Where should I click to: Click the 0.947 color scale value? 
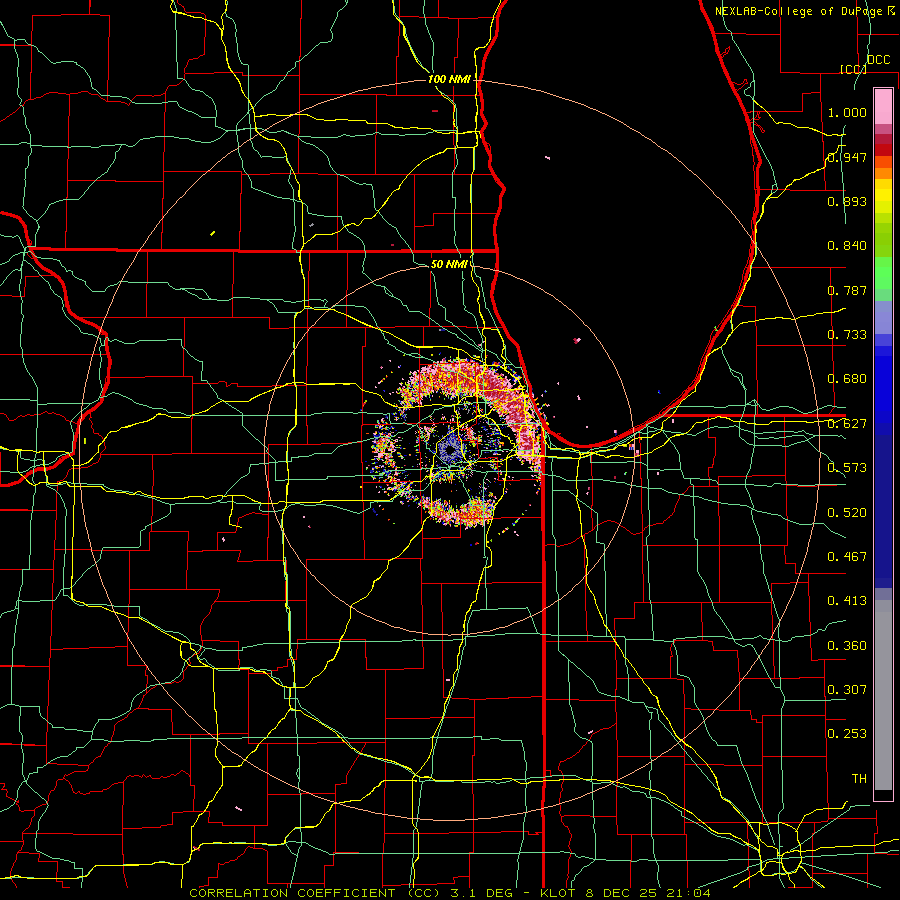click(847, 157)
